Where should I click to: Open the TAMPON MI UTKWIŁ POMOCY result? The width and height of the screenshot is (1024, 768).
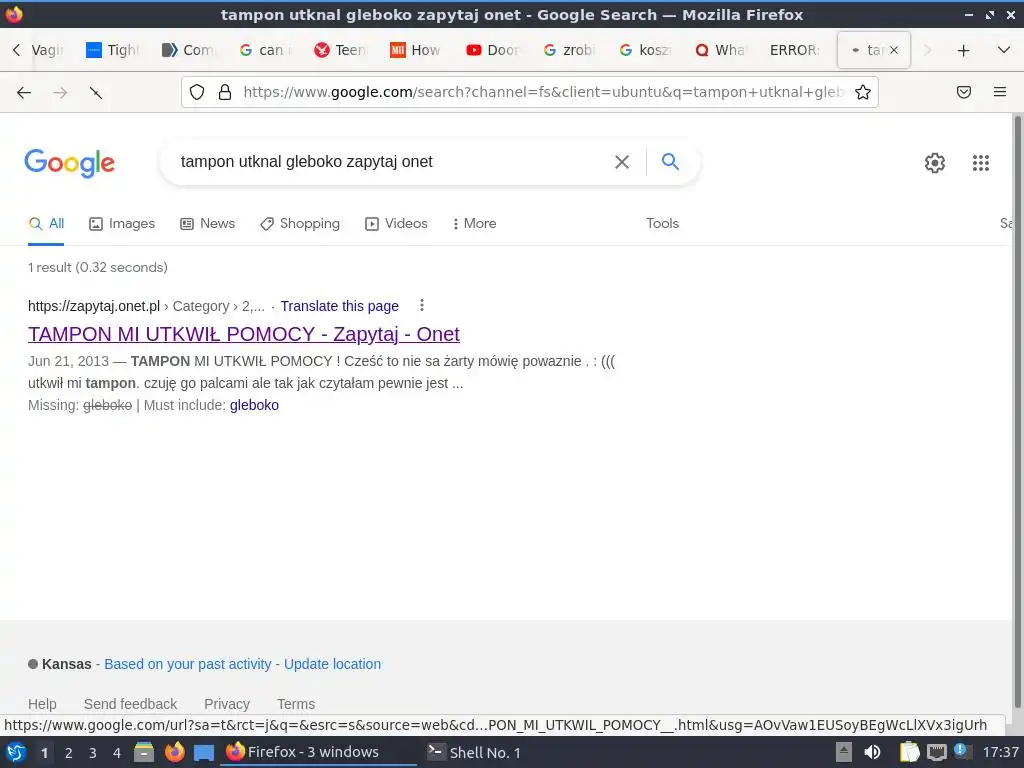pyautogui.click(x=244, y=334)
